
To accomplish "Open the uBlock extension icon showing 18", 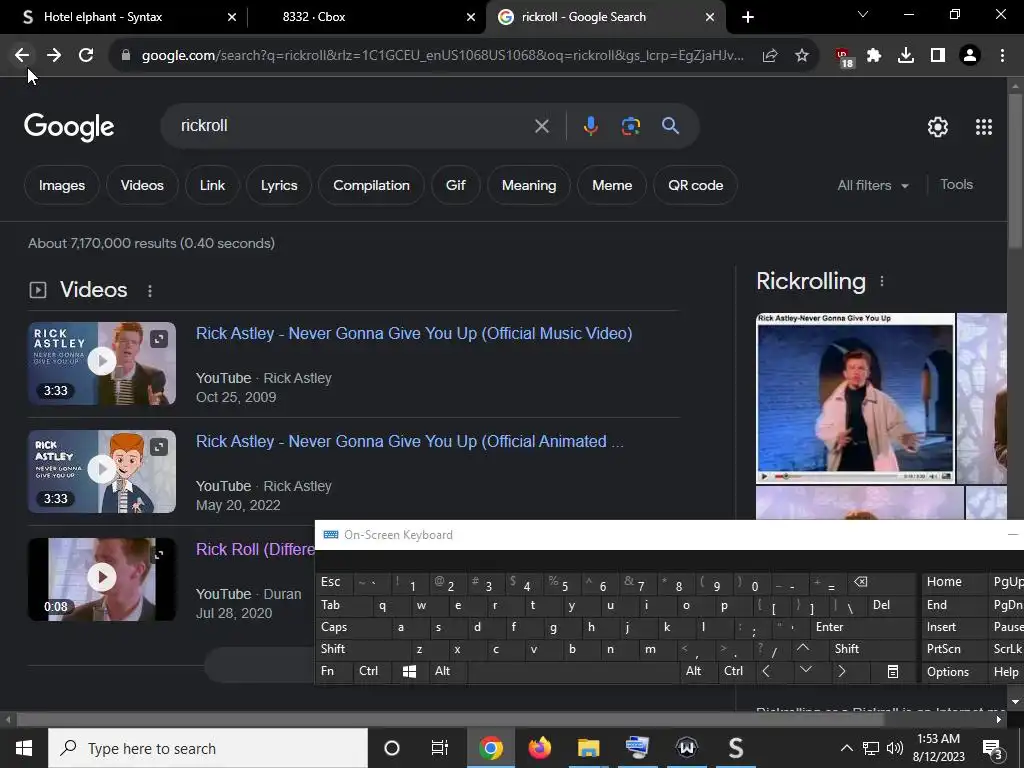I will (844, 57).
